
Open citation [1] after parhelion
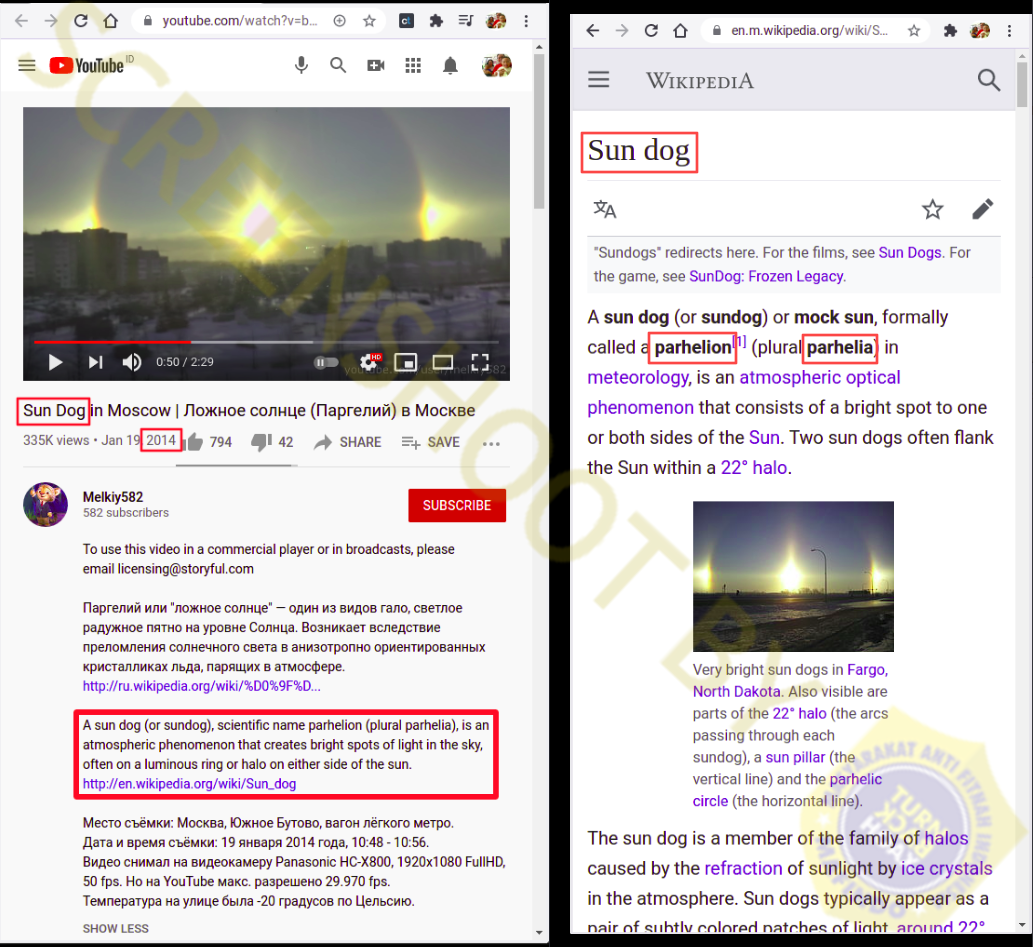tap(740, 341)
